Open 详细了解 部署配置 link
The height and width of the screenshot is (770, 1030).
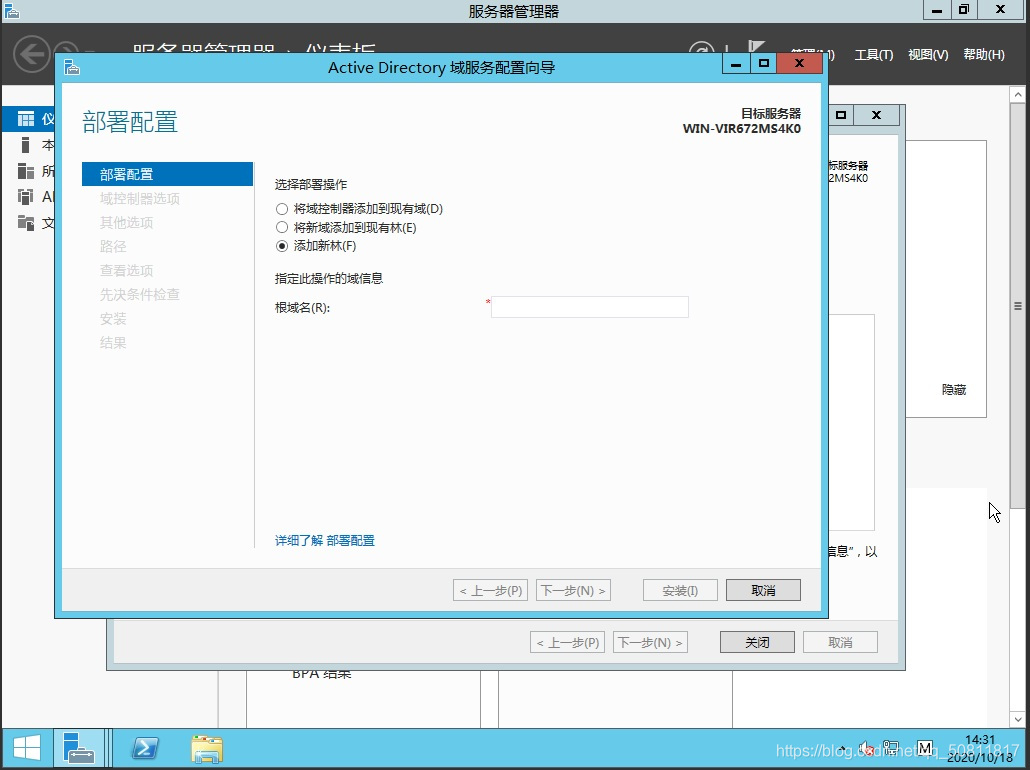click(x=325, y=540)
